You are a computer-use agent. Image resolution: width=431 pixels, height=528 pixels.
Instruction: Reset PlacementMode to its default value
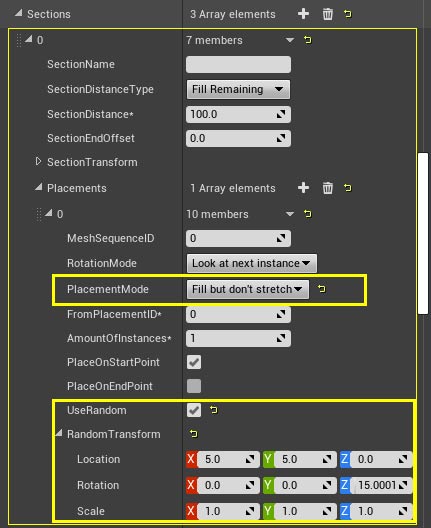(322, 289)
